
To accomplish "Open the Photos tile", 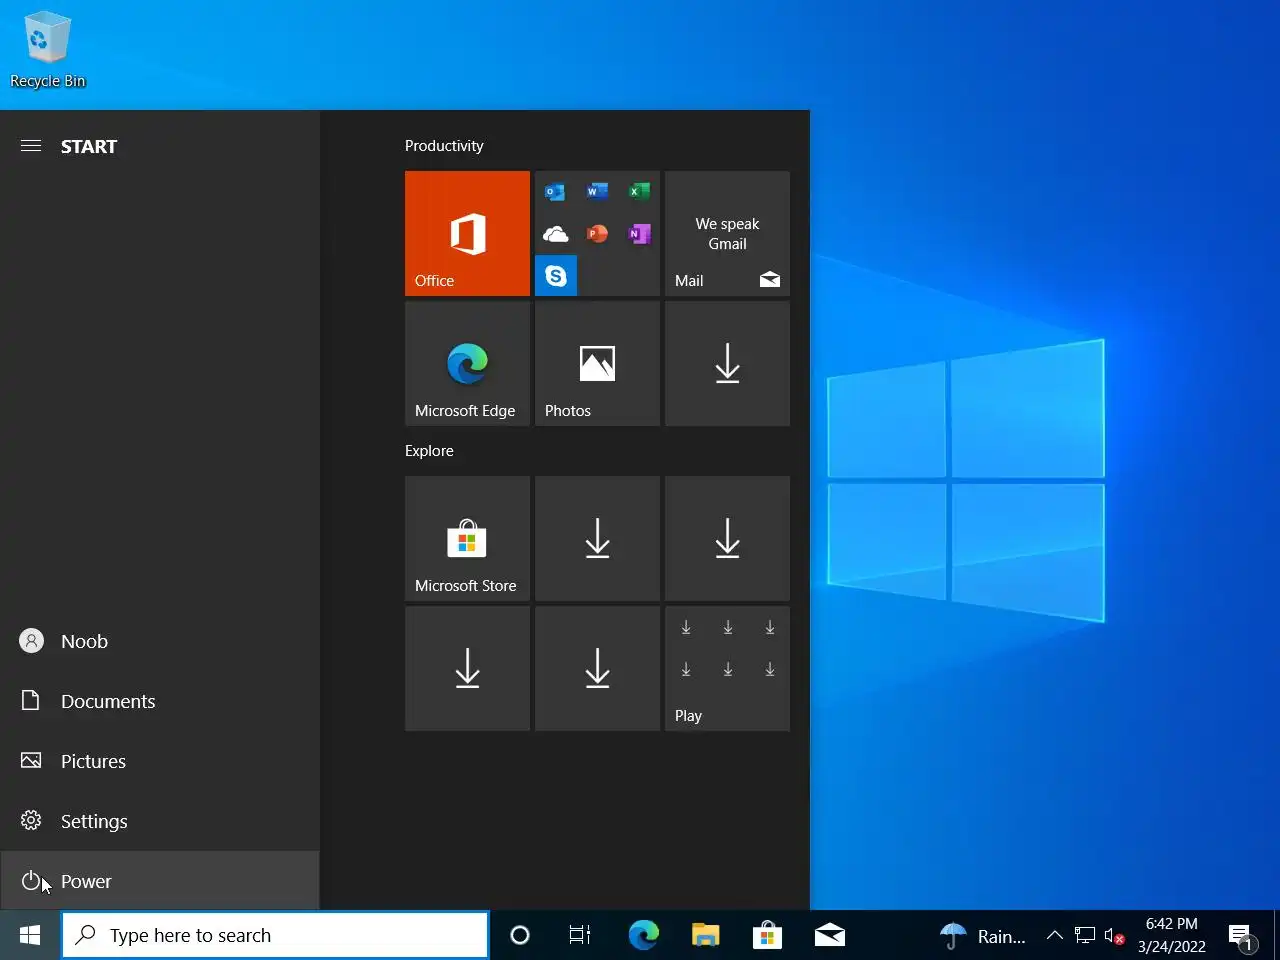I will [597, 363].
